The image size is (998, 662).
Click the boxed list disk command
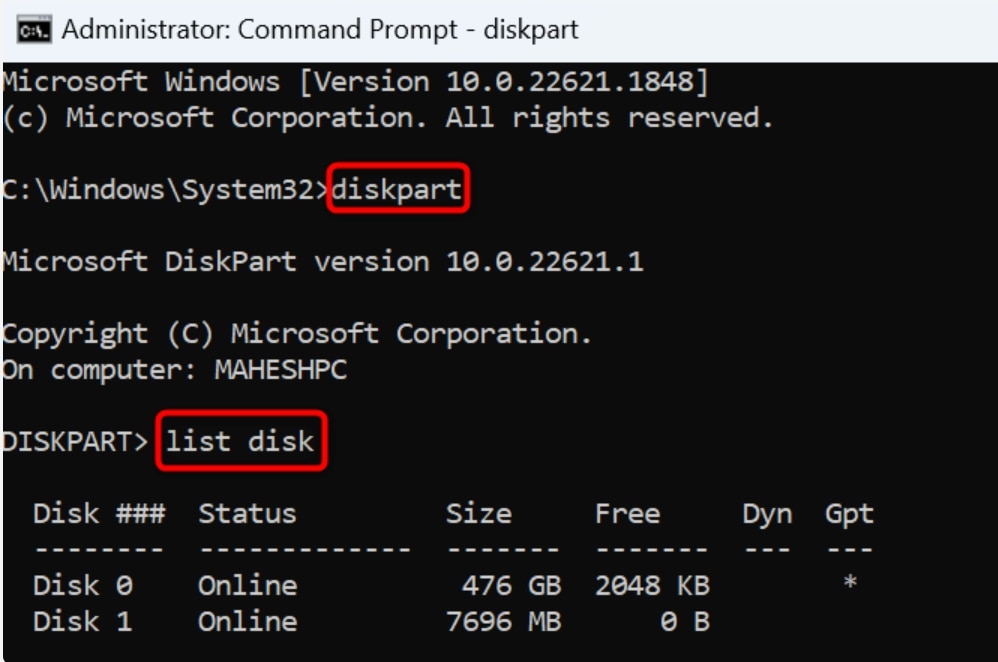pos(241,440)
